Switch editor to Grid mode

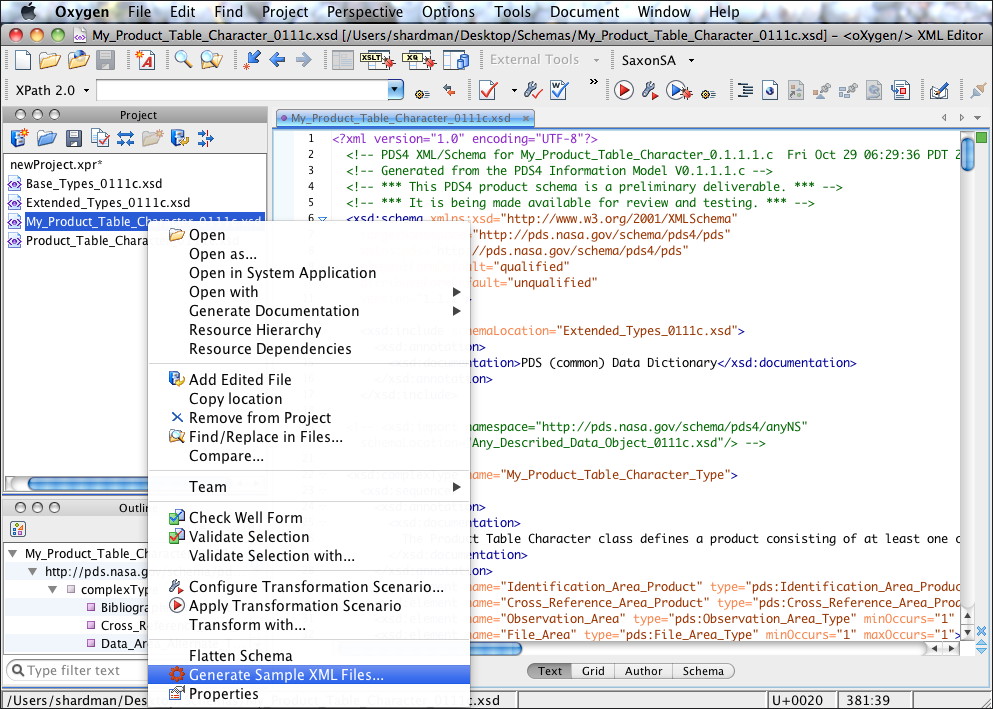click(x=593, y=671)
